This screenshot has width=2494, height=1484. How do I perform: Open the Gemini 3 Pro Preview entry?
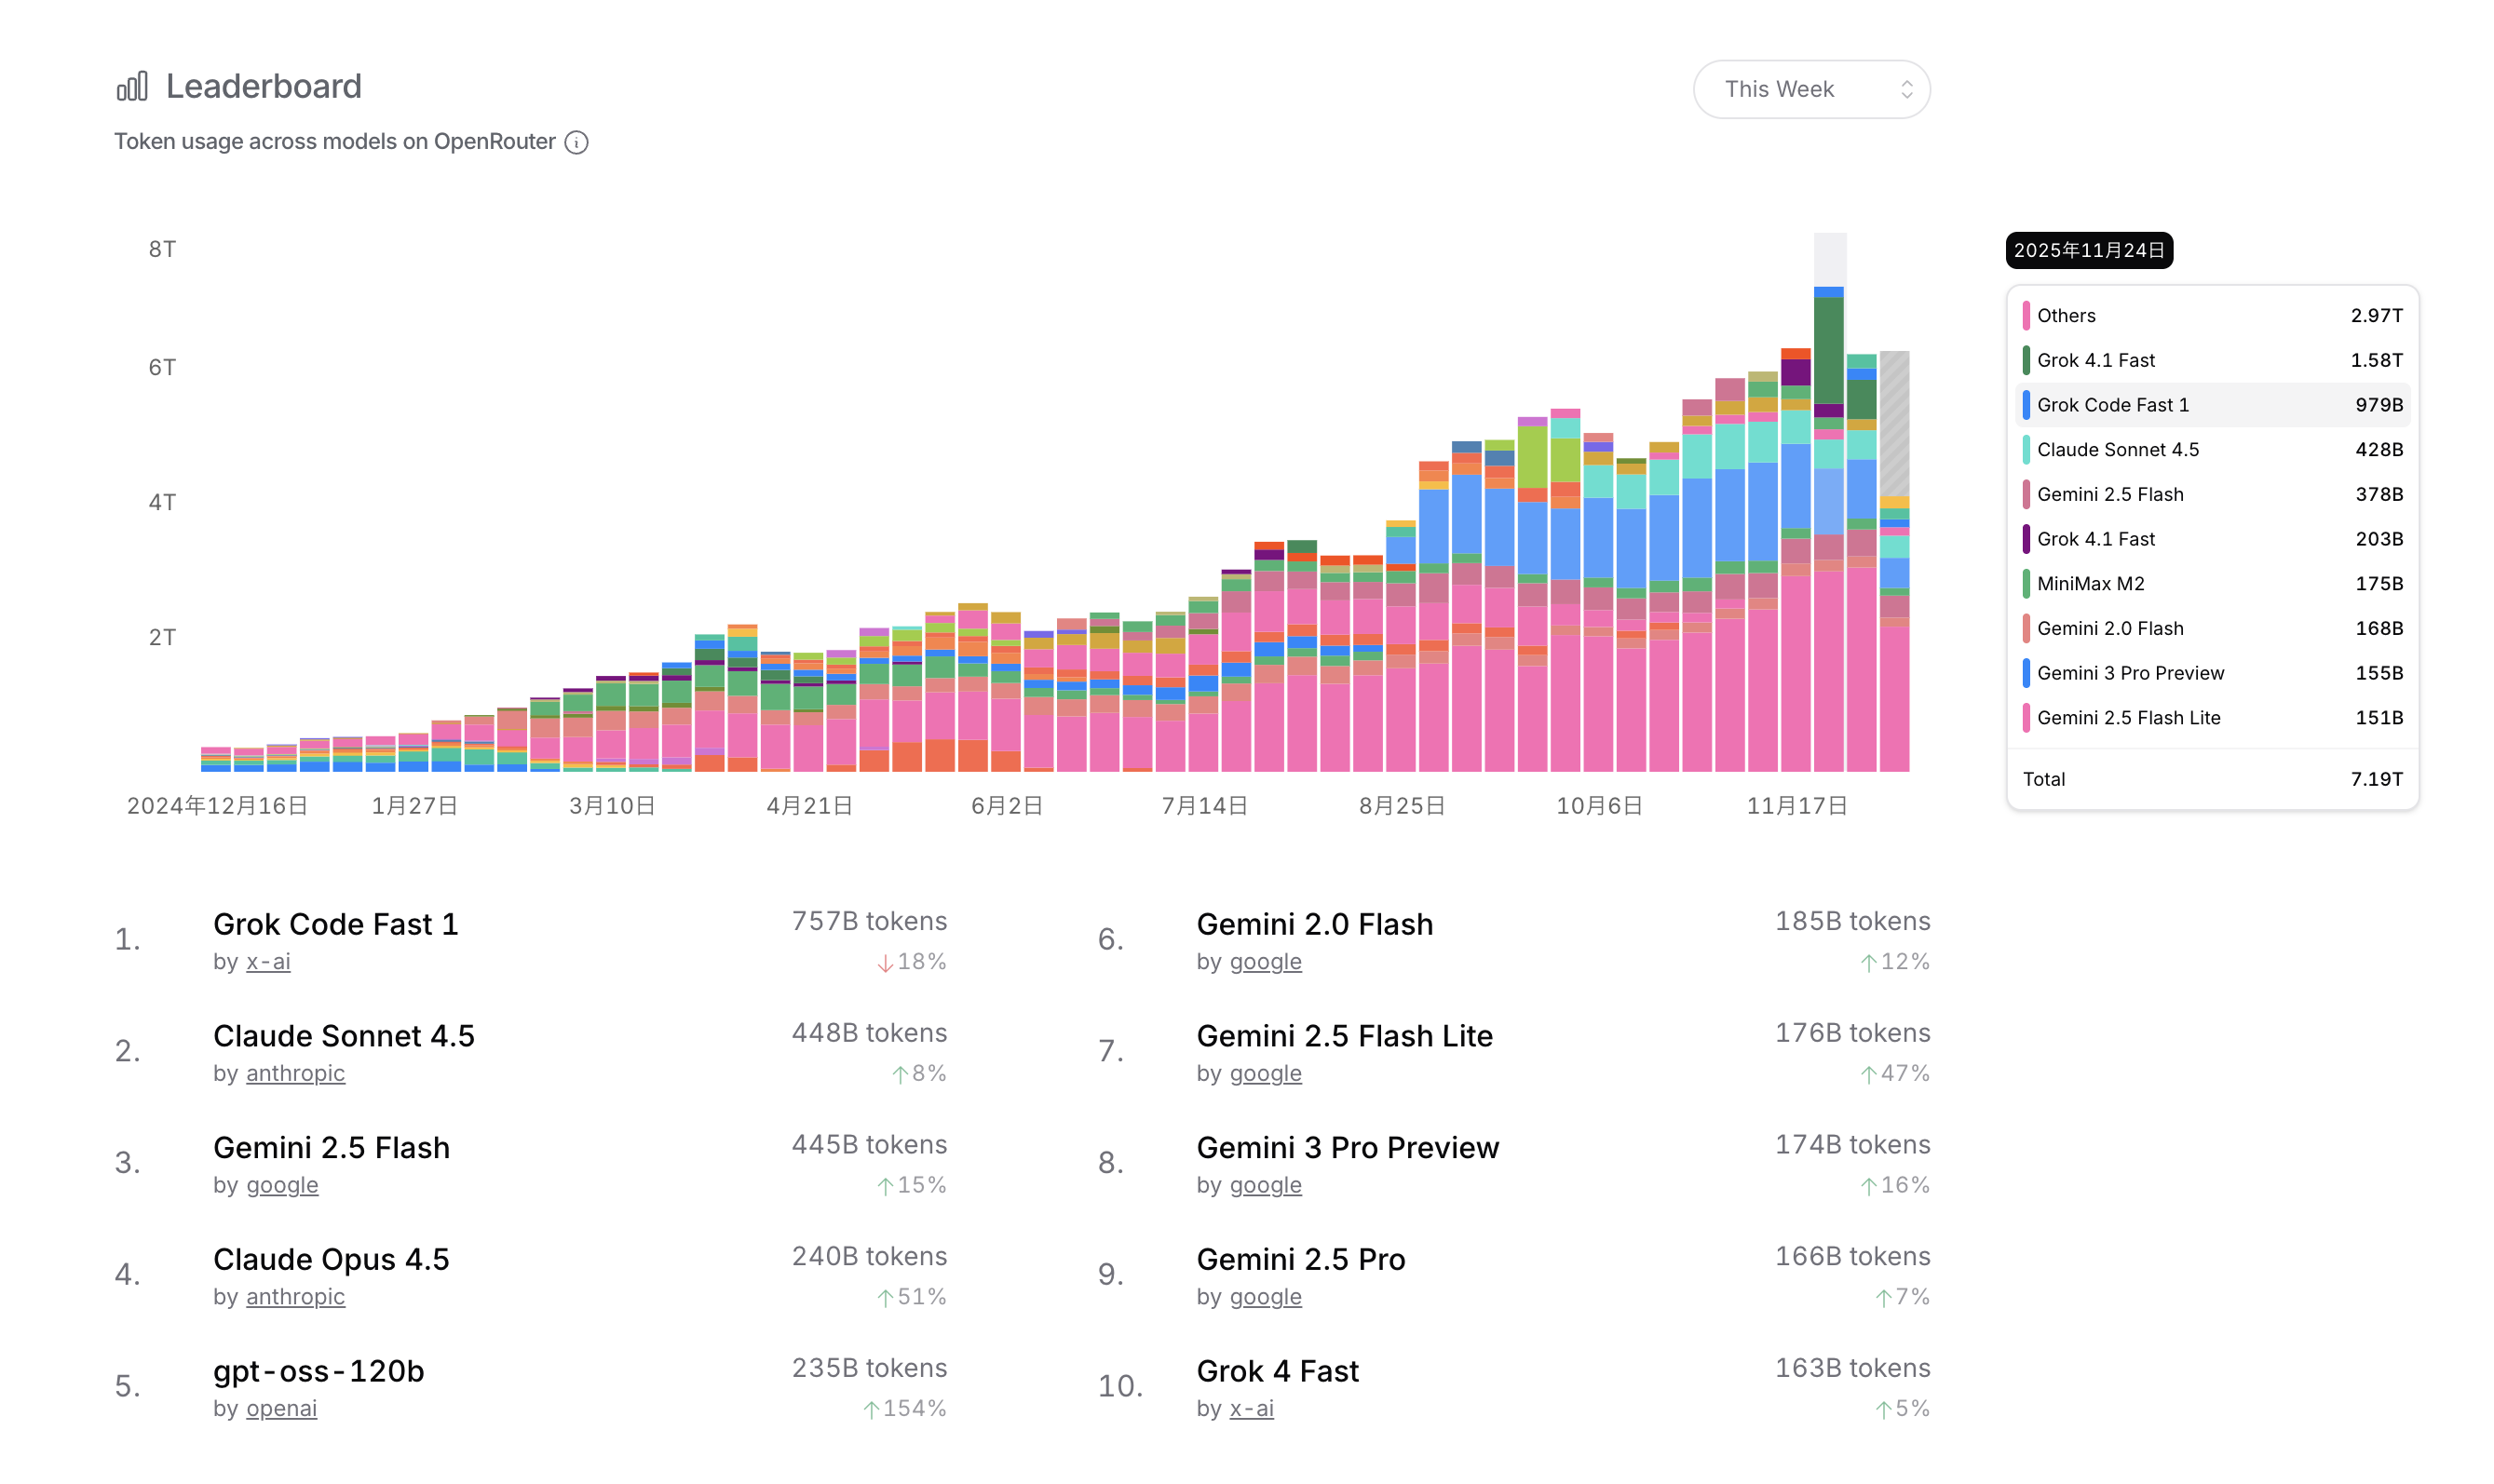1347,1148
